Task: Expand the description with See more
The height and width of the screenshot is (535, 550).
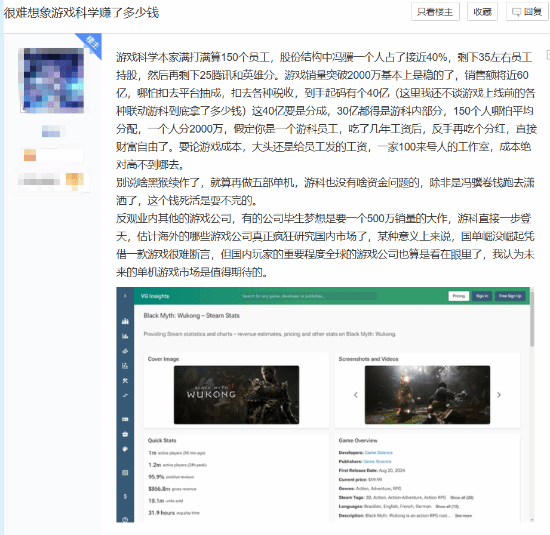Action: (x=463, y=515)
